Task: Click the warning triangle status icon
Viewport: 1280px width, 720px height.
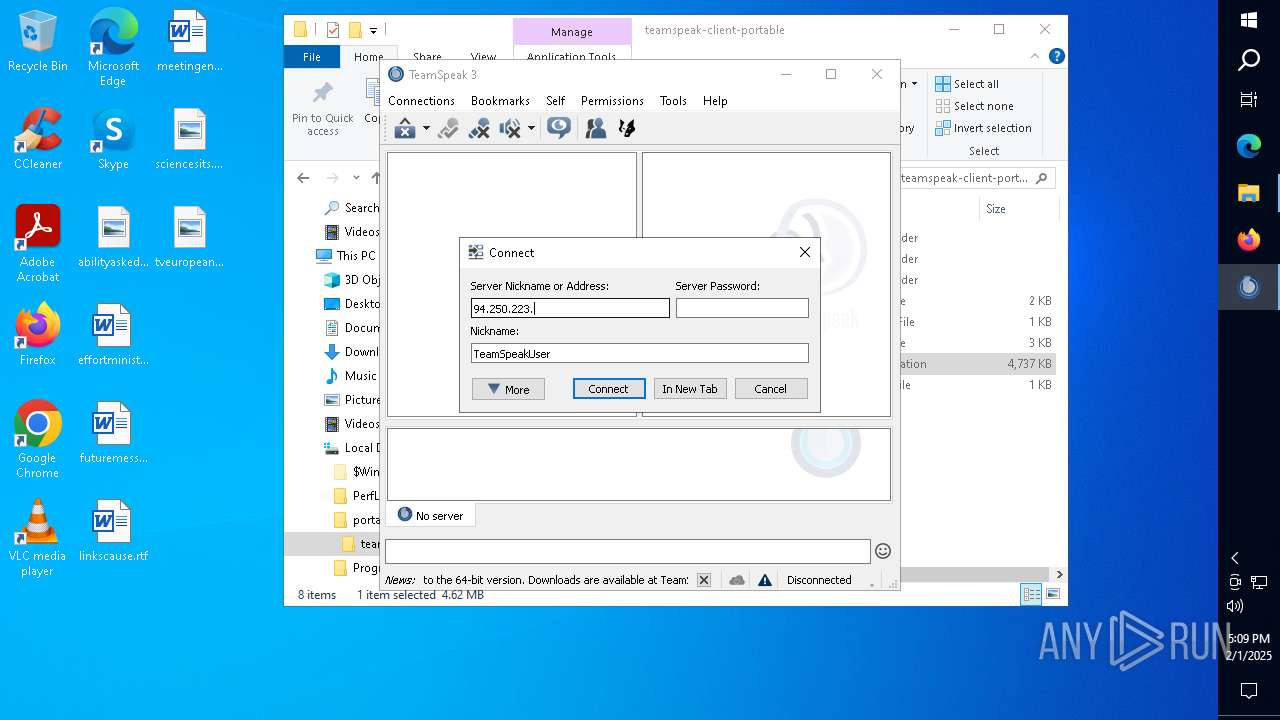Action: click(765, 580)
